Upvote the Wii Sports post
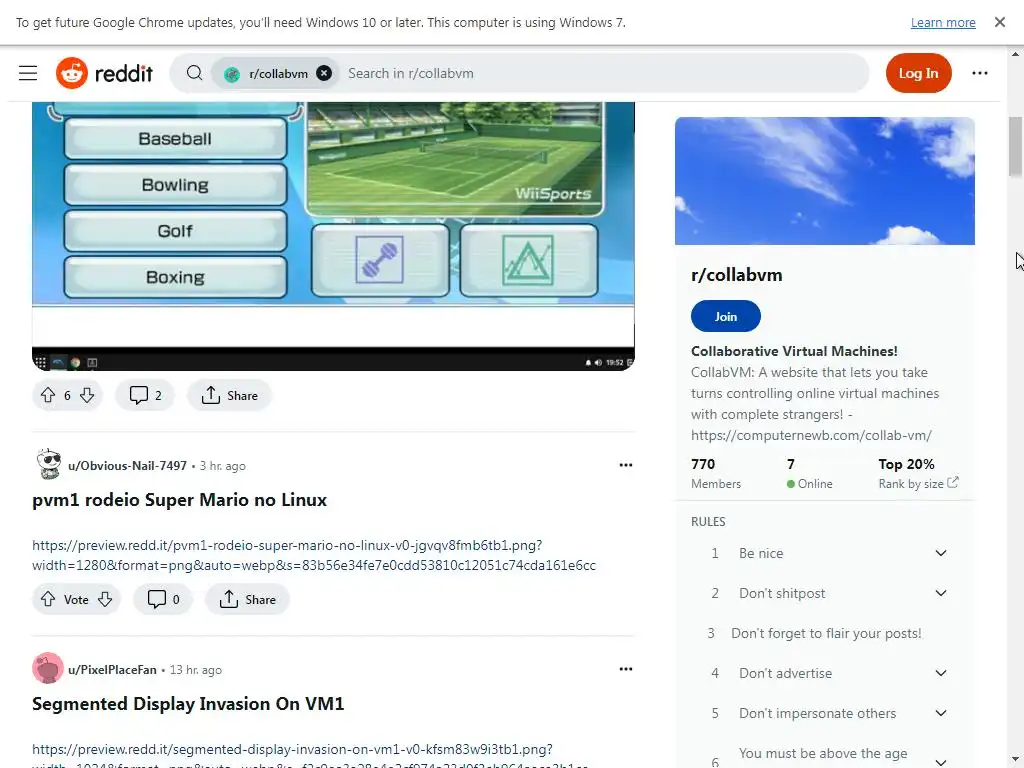 coord(48,395)
